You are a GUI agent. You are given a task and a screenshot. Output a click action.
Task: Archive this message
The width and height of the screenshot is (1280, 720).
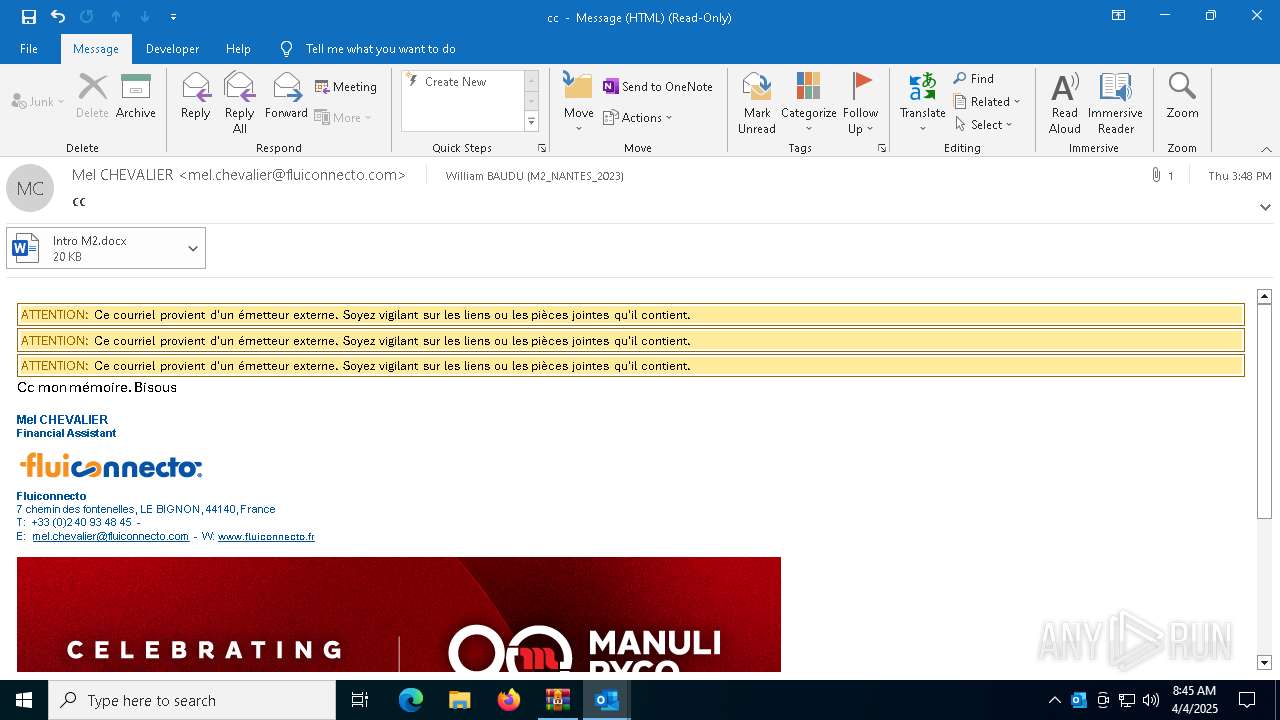point(136,97)
